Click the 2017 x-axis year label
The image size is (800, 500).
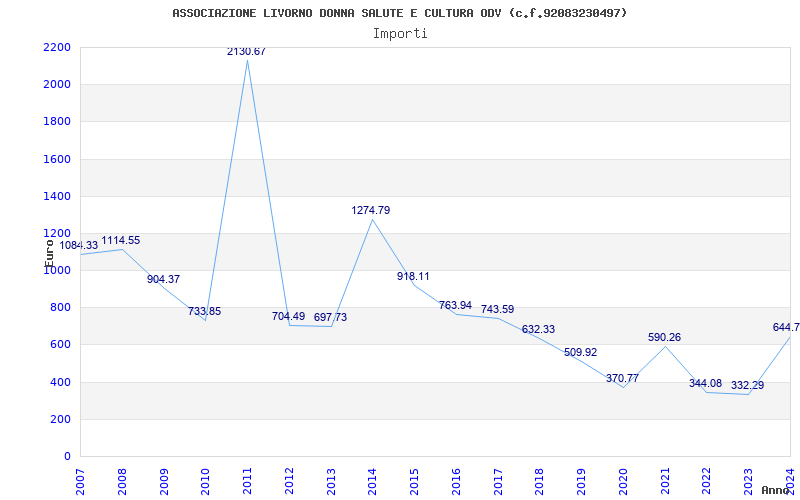click(x=498, y=482)
